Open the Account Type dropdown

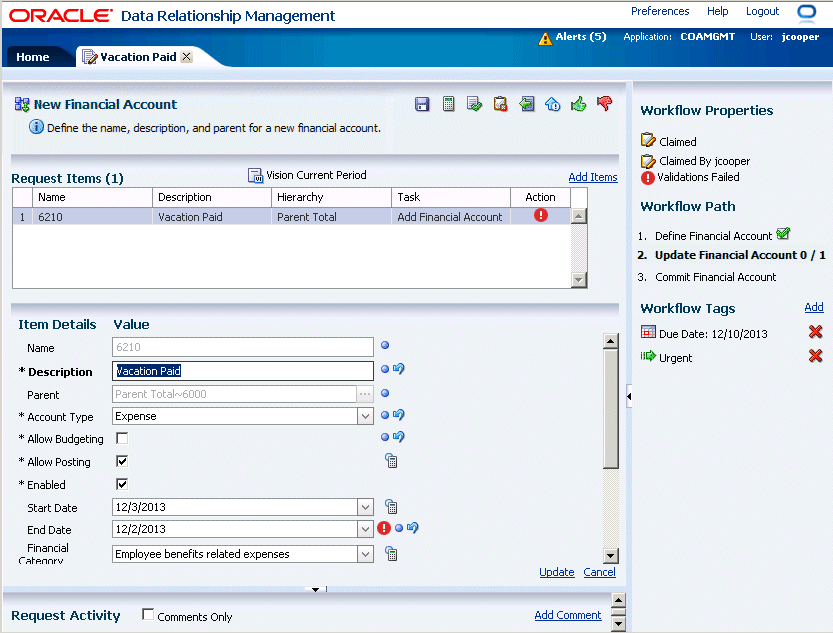pyautogui.click(x=366, y=416)
